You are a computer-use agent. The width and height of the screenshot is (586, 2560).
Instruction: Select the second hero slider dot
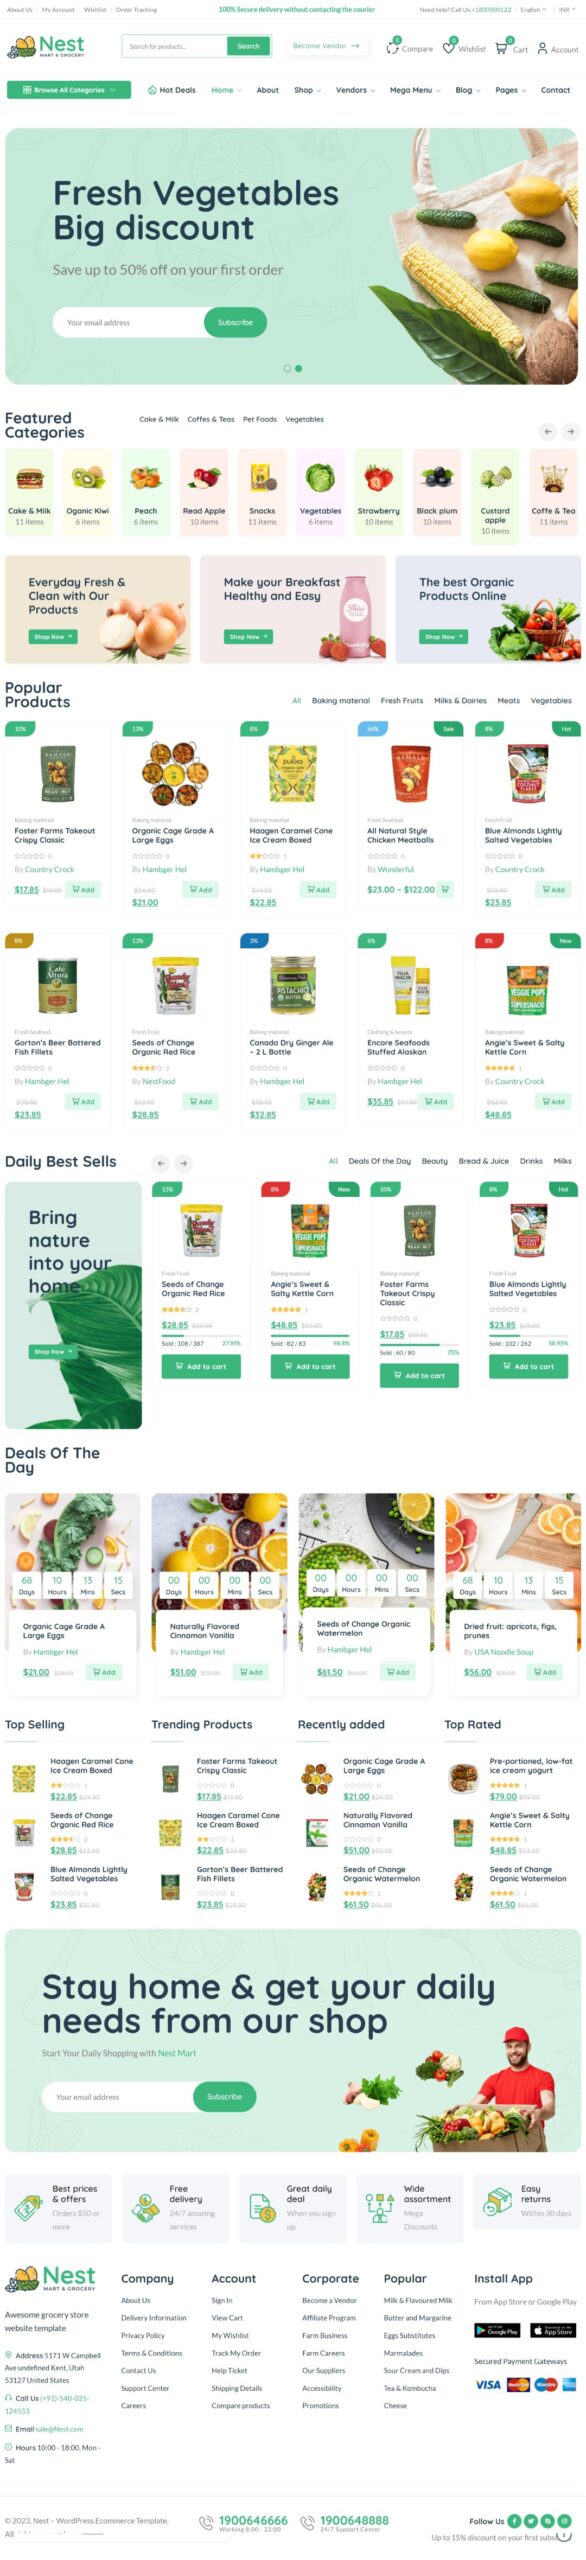(x=298, y=368)
